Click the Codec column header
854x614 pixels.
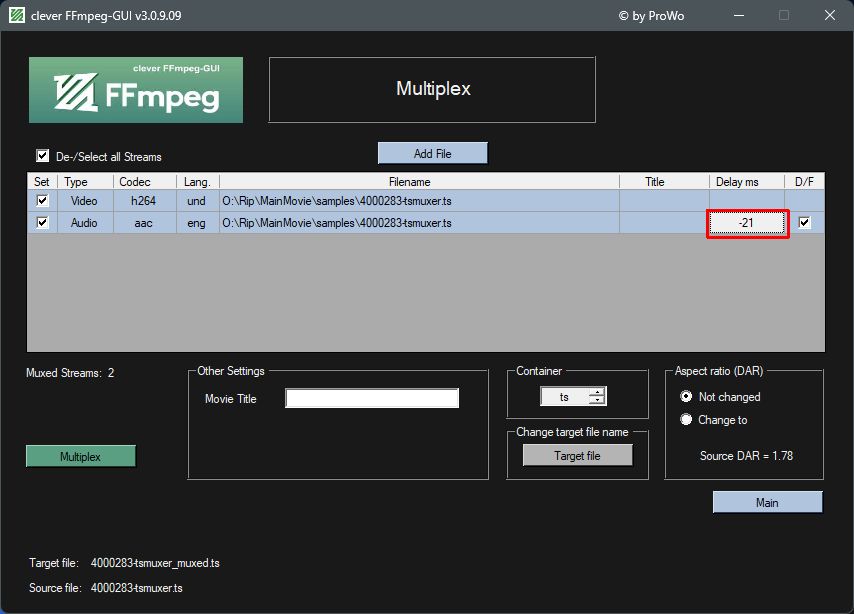point(144,181)
